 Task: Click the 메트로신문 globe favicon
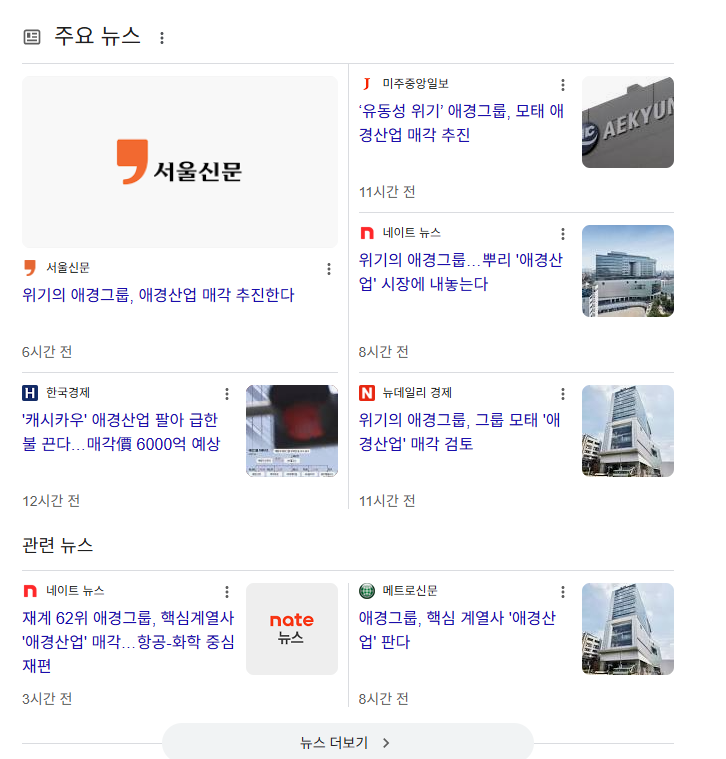click(367, 591)
